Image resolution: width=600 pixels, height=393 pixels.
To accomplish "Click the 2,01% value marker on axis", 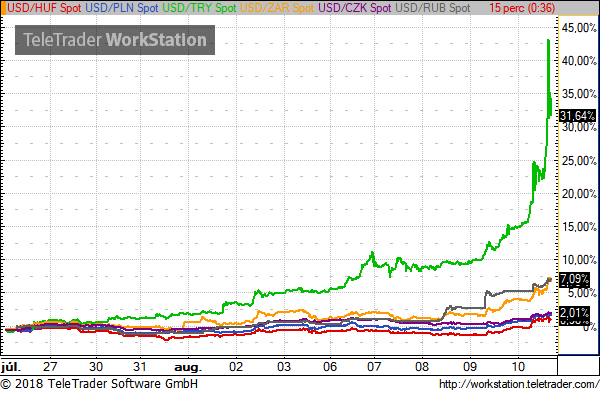I will (x=574, y=313).
